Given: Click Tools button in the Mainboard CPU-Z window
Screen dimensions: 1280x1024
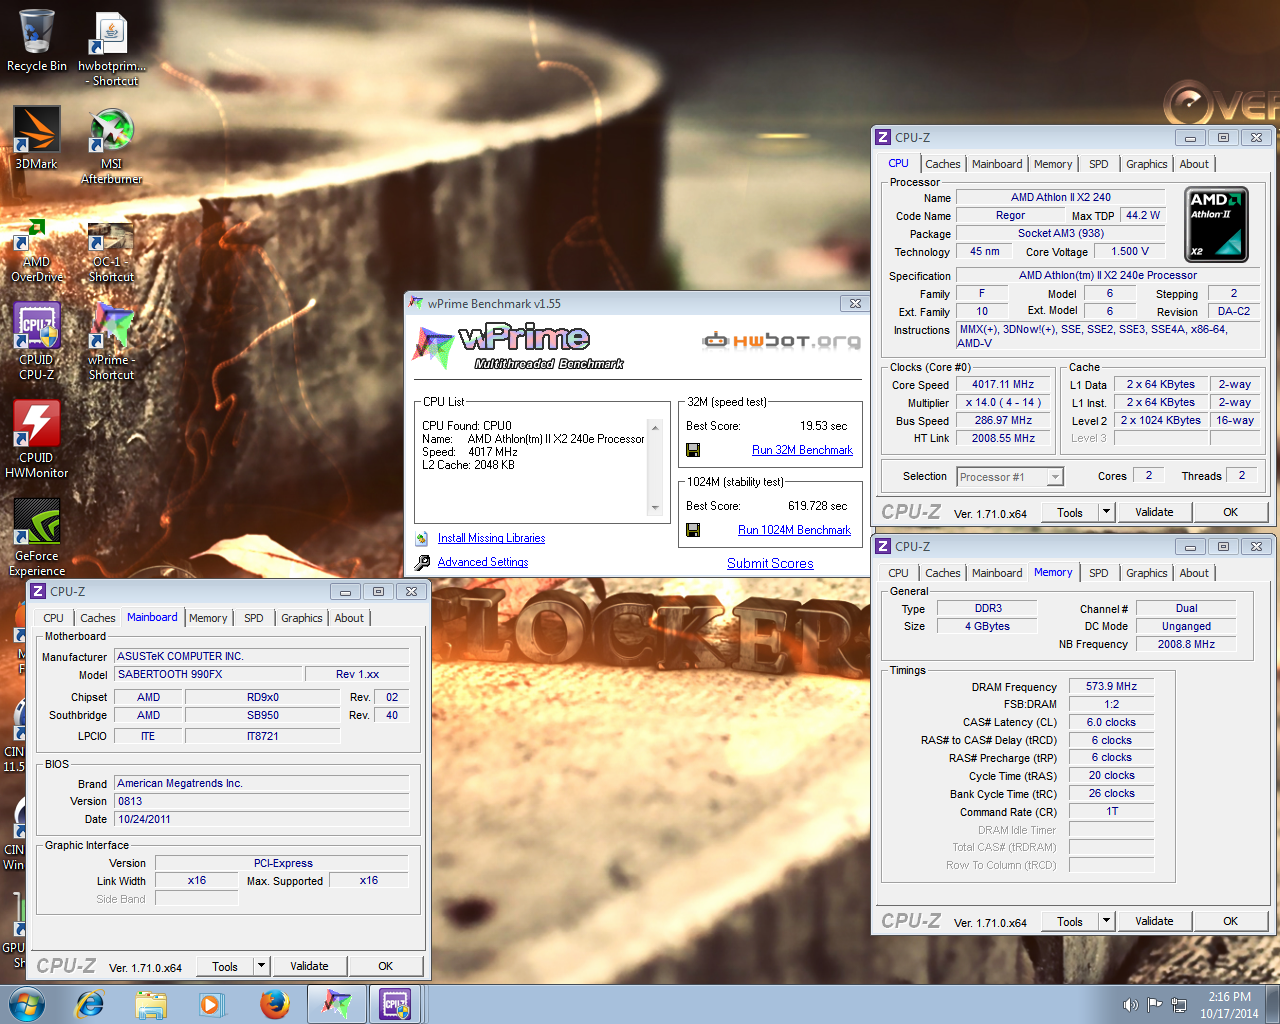Looking at the screenshot, I should point(225,966).
